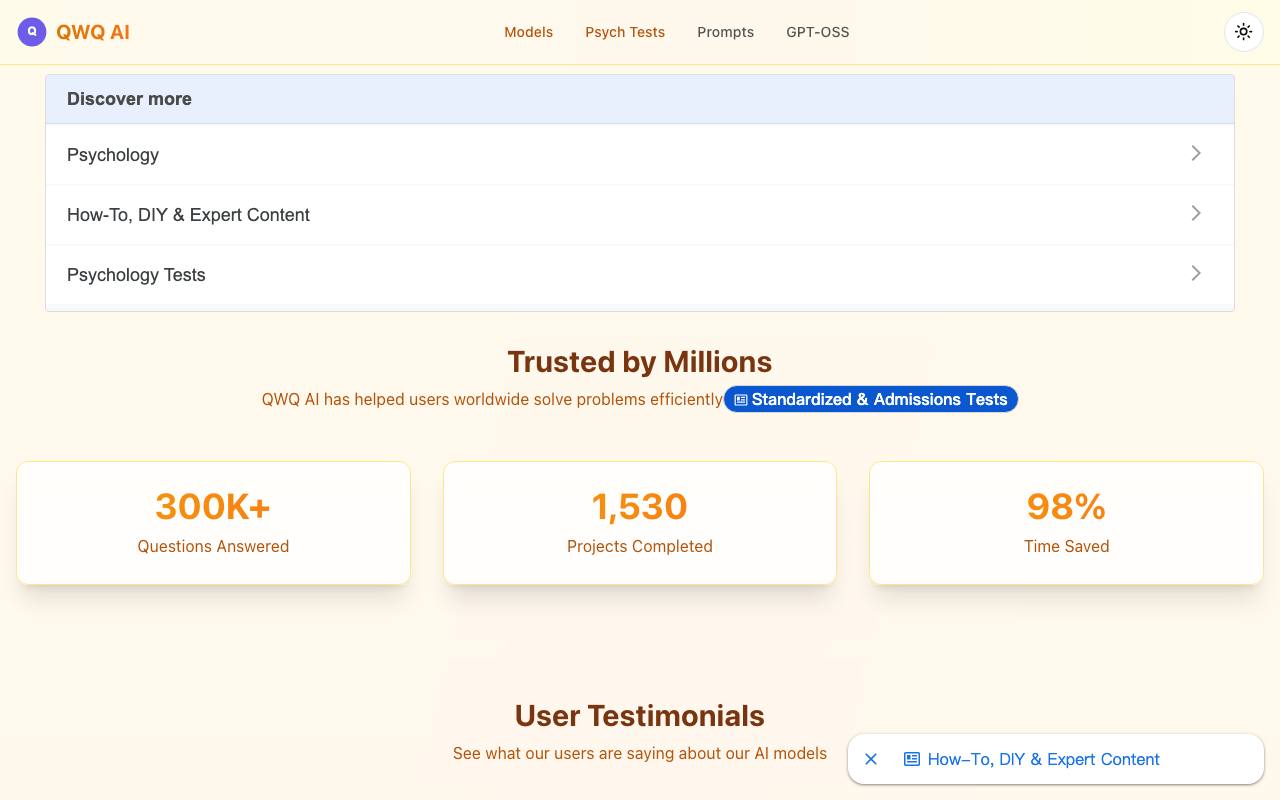Click the 'QWQ AI has helped users worldwide' tagline

[x=492, y=399]
